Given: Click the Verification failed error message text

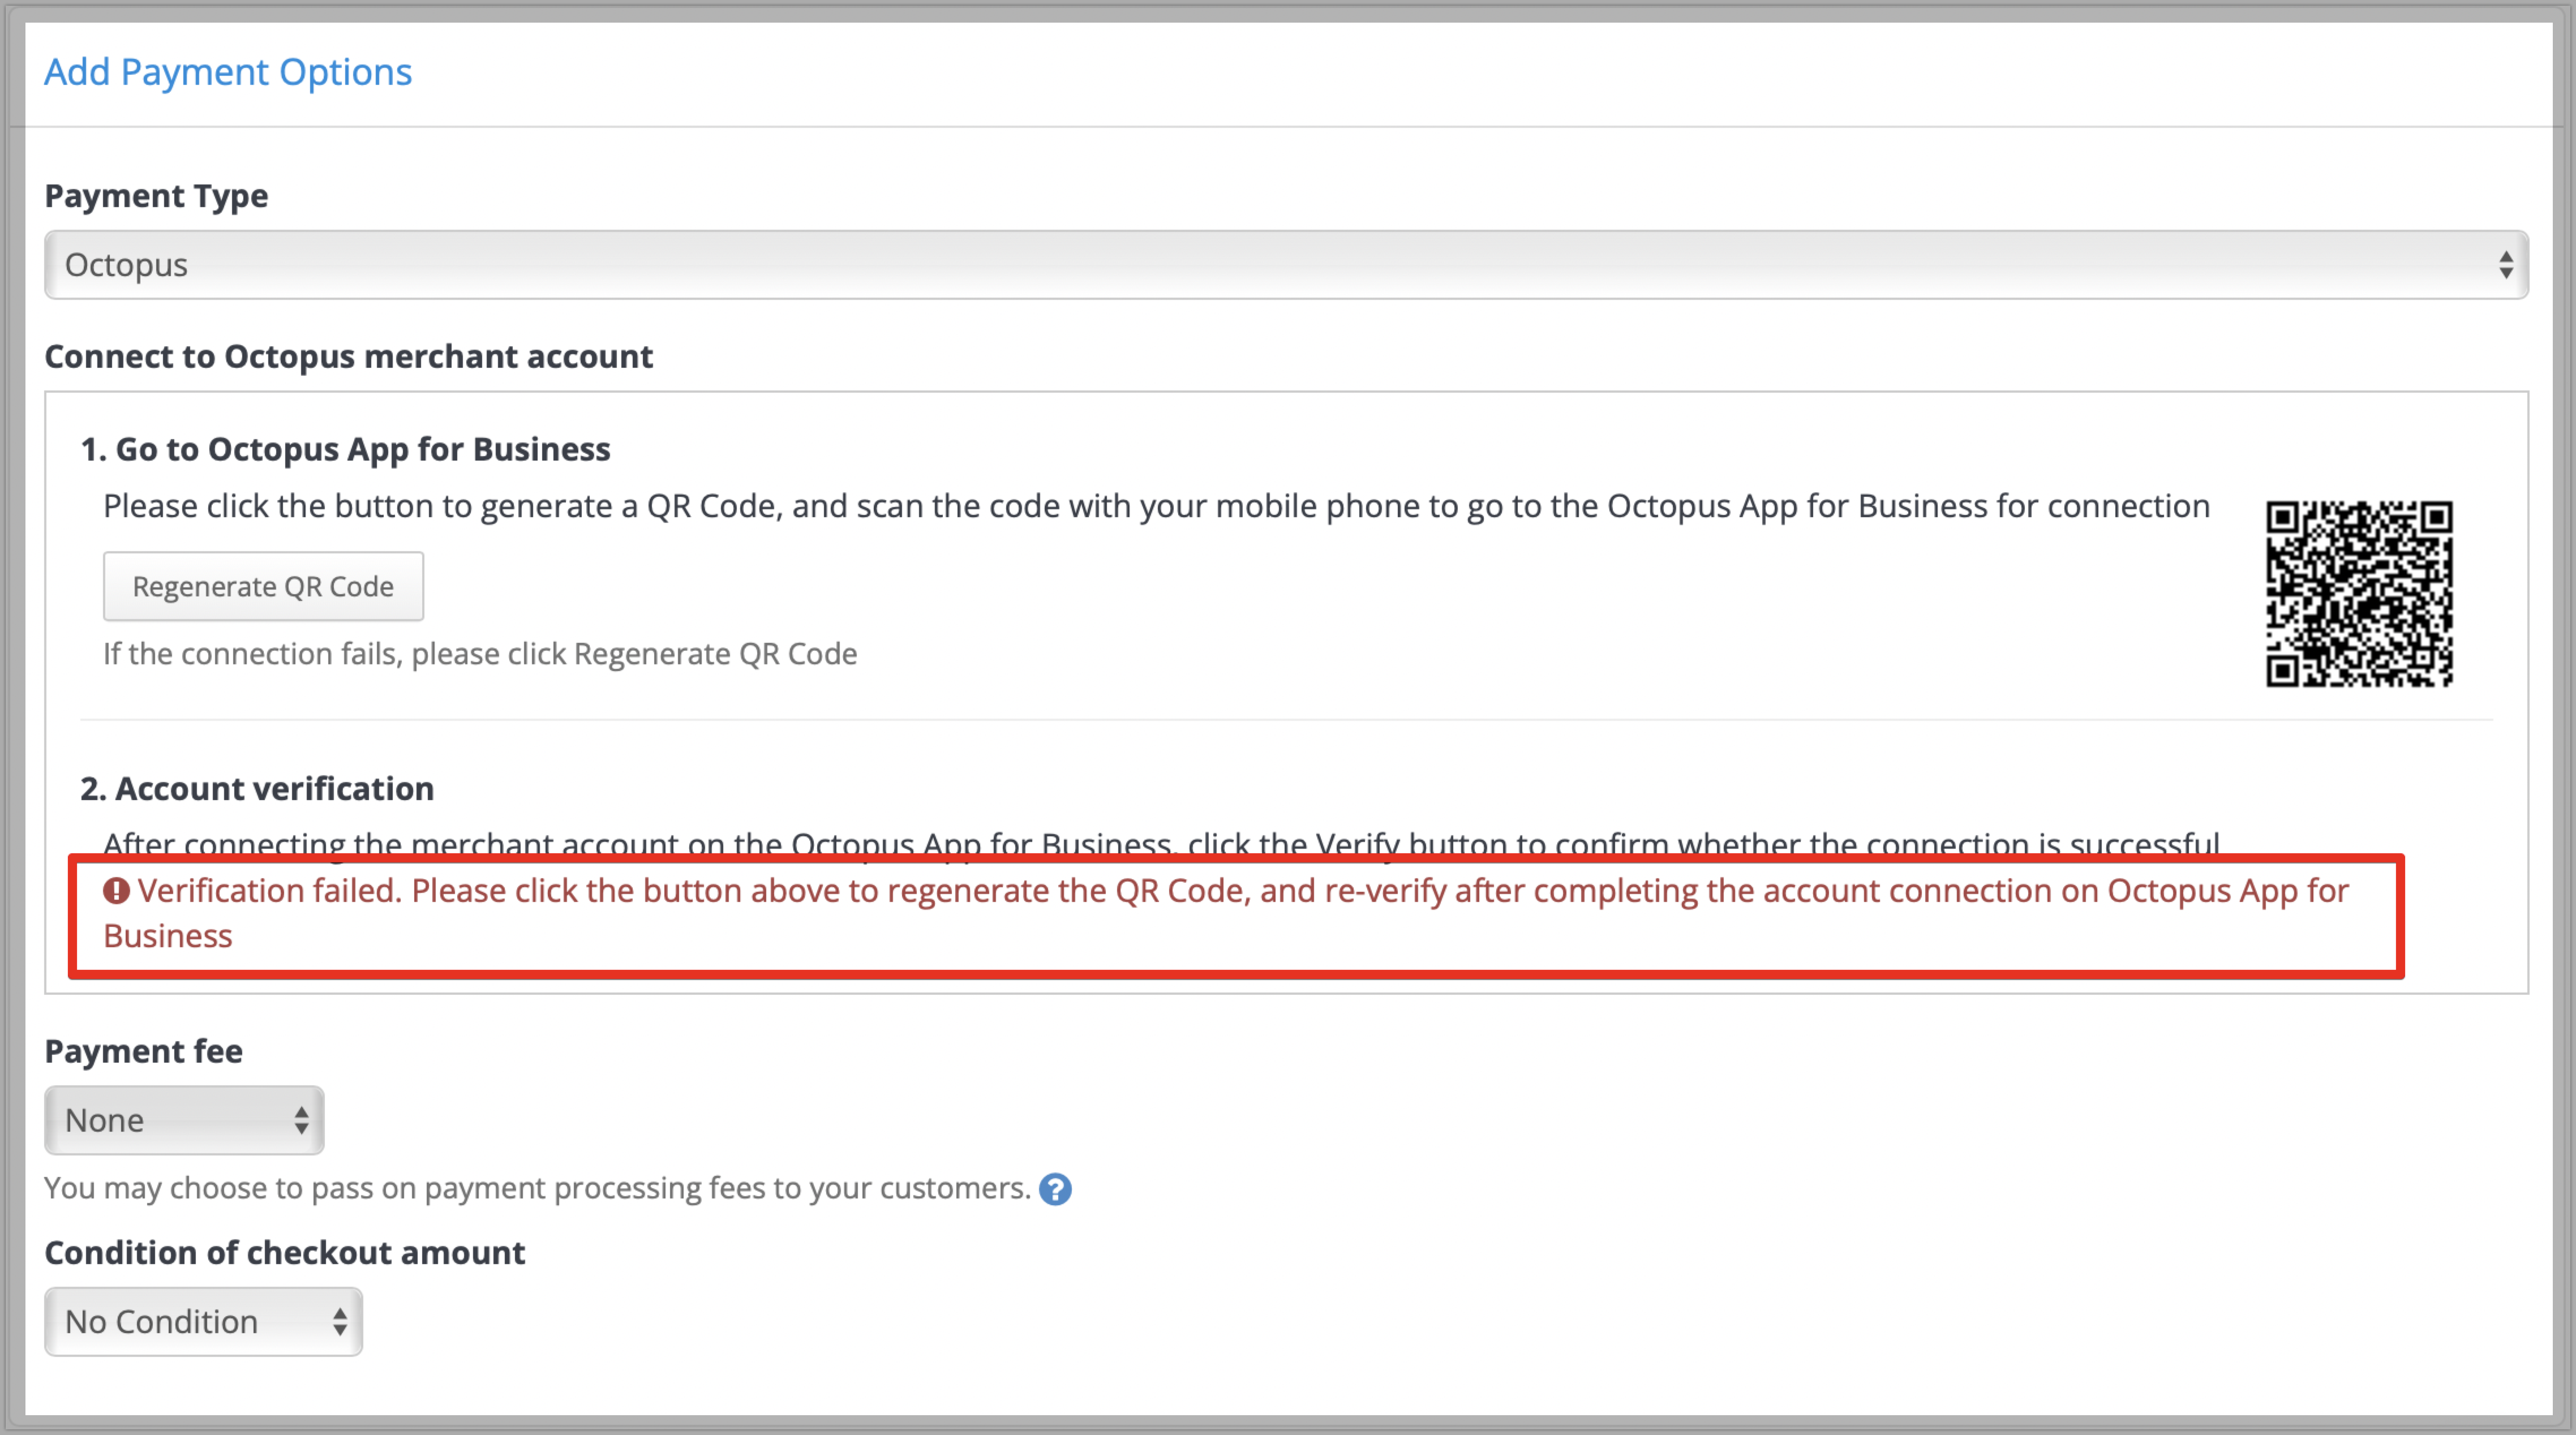Looking at the screenshot, I should click(1226, 913).
